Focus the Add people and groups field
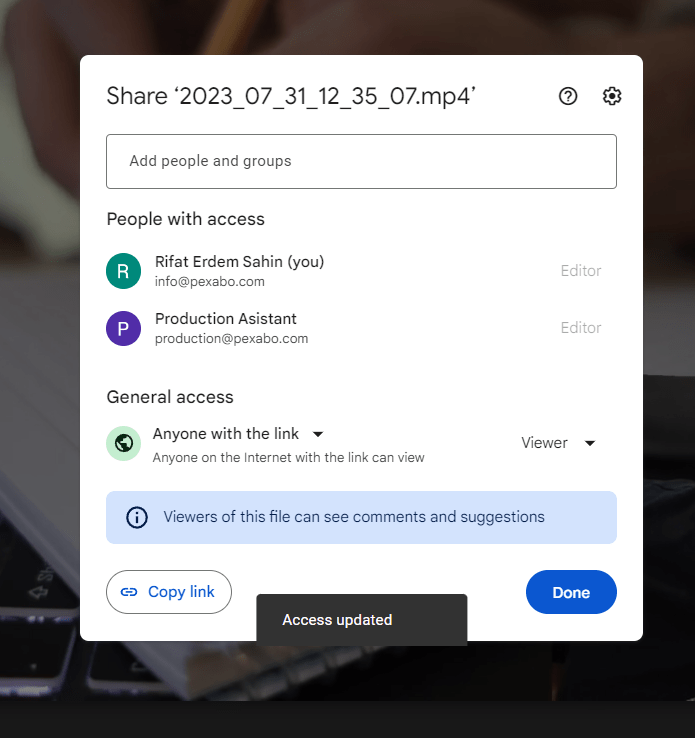The height and width of the screenshot is (738, 695). [361, 161]
